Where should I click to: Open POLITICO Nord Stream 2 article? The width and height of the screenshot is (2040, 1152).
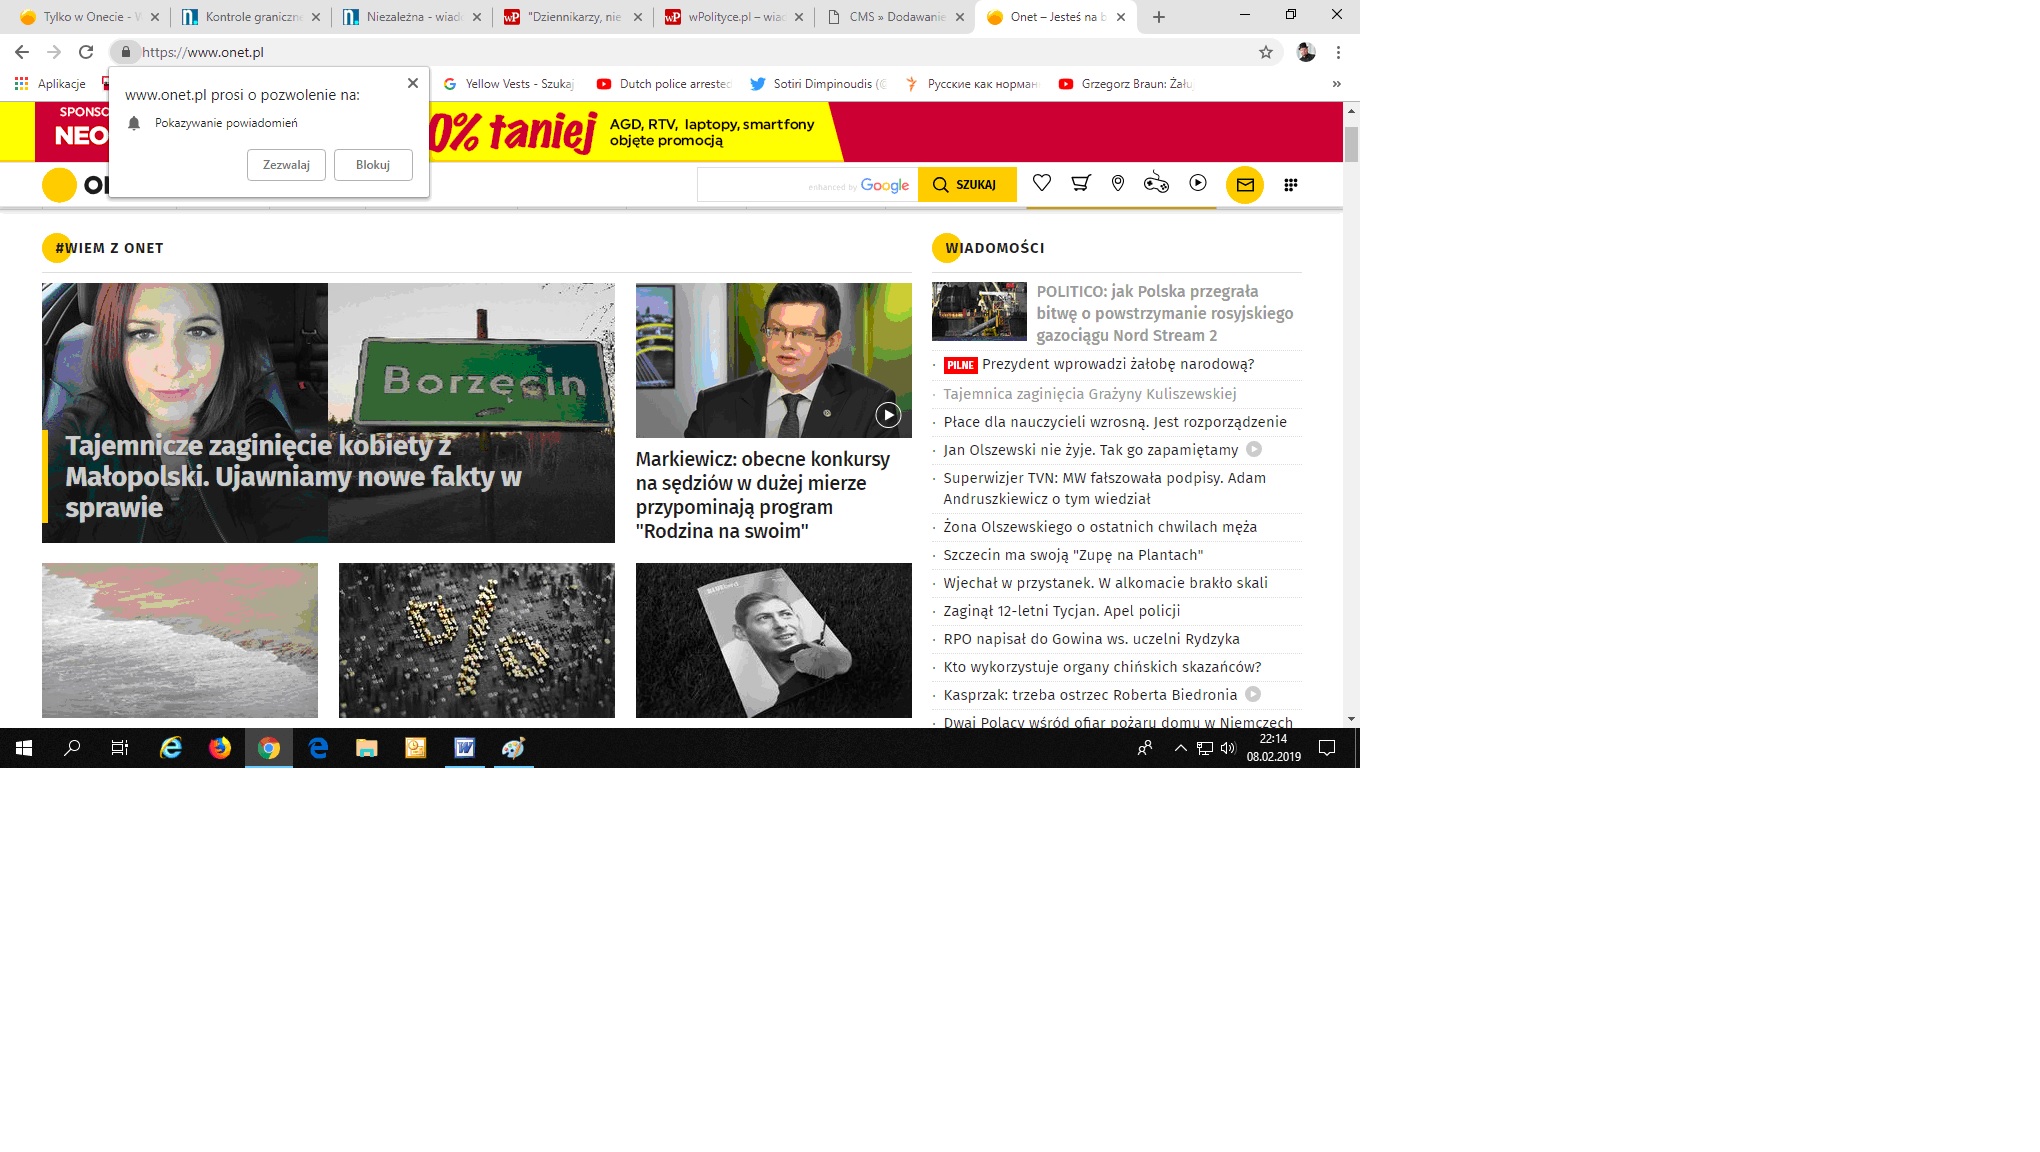pyautogui.click(x=1165, y=313)
